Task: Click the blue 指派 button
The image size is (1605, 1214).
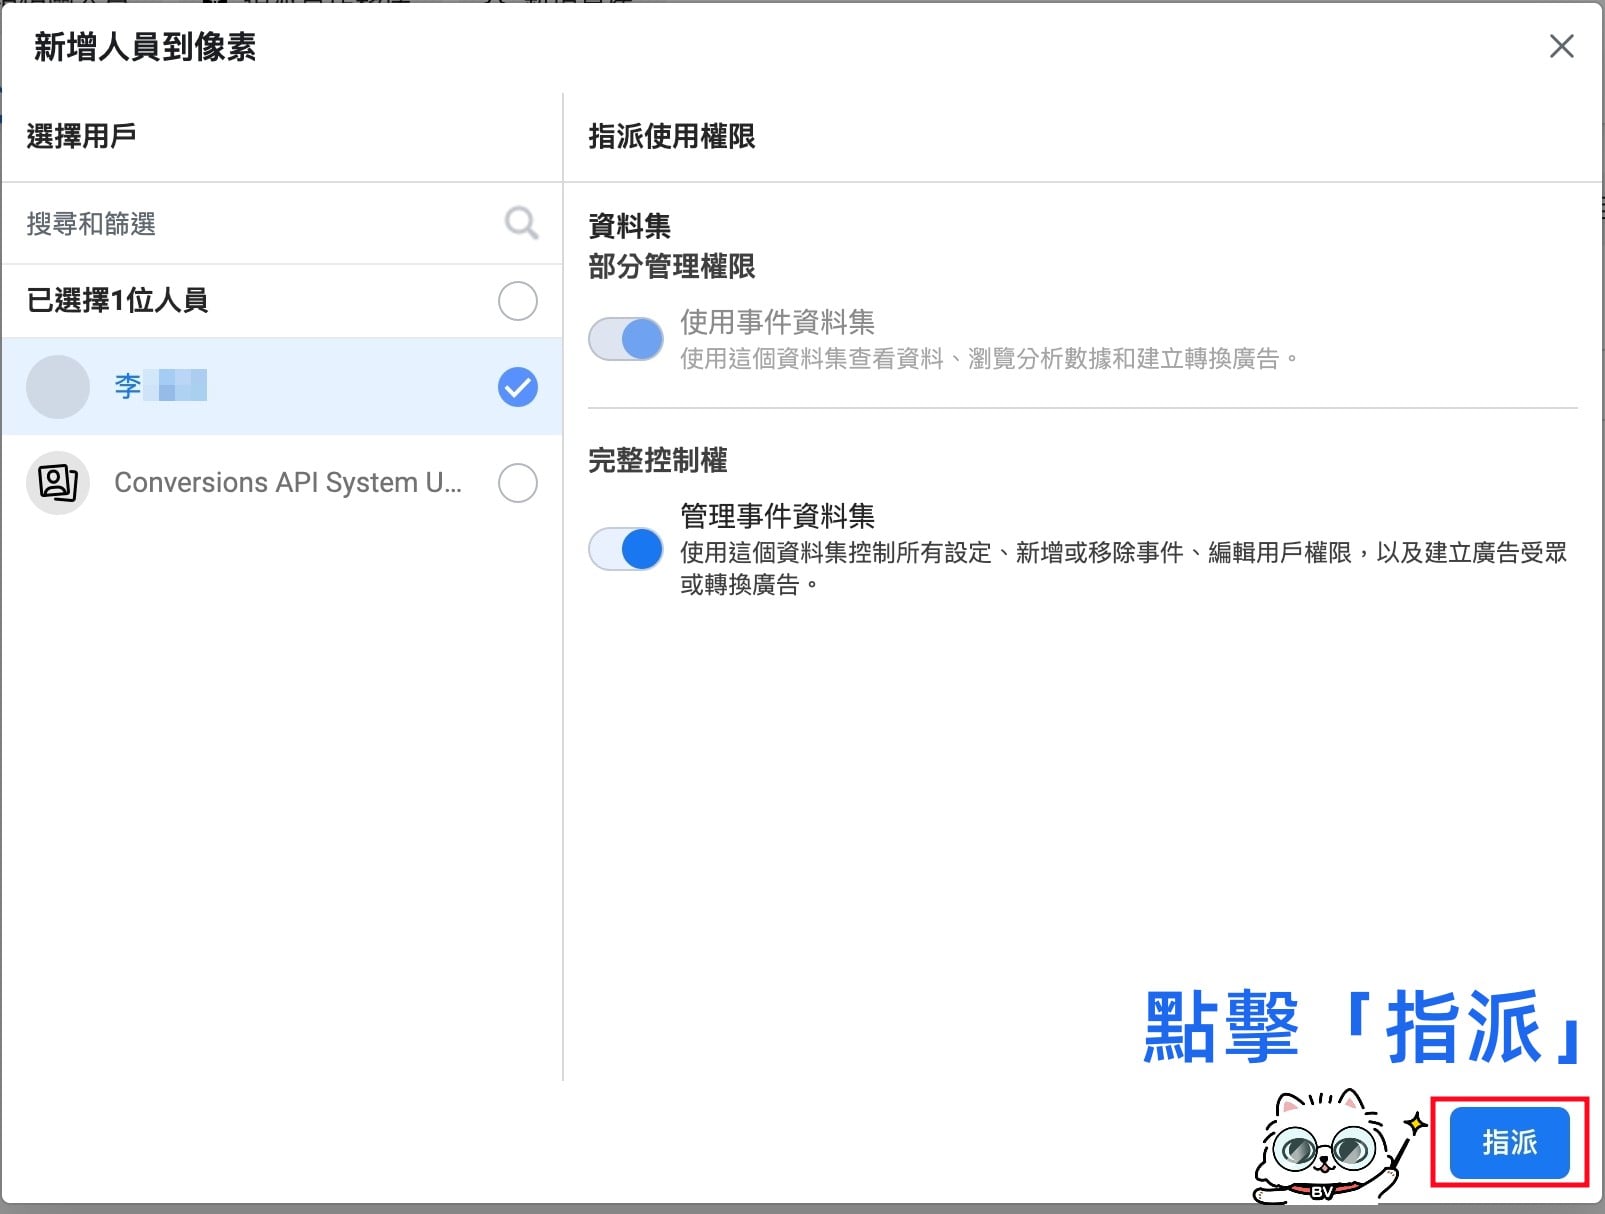Action: coord(1509,1142)
